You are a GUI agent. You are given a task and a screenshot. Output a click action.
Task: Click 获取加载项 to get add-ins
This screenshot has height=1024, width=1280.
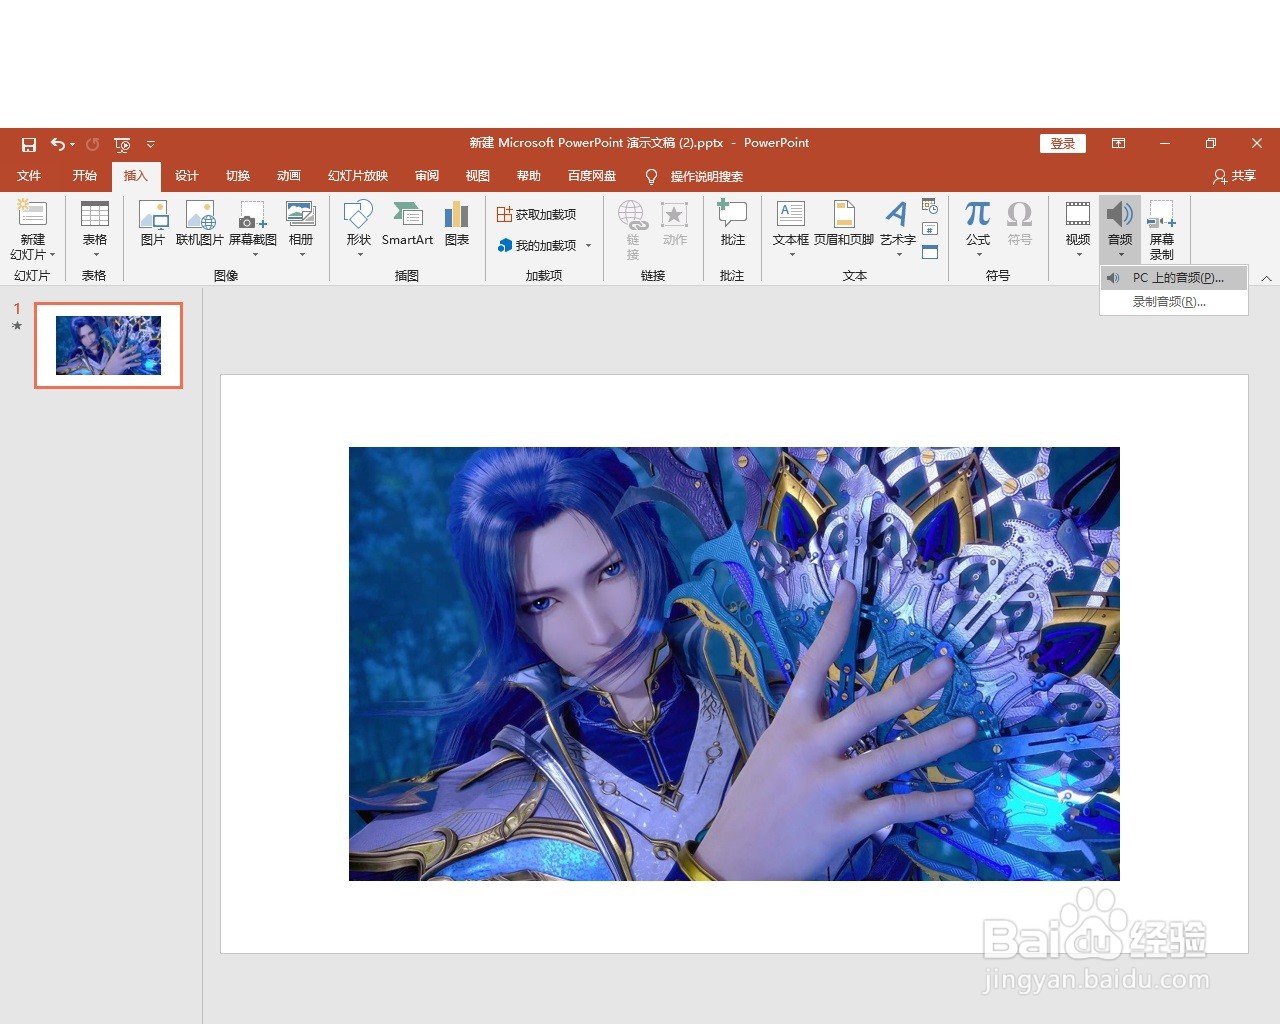pyautogui.click(x=537, y=214)
